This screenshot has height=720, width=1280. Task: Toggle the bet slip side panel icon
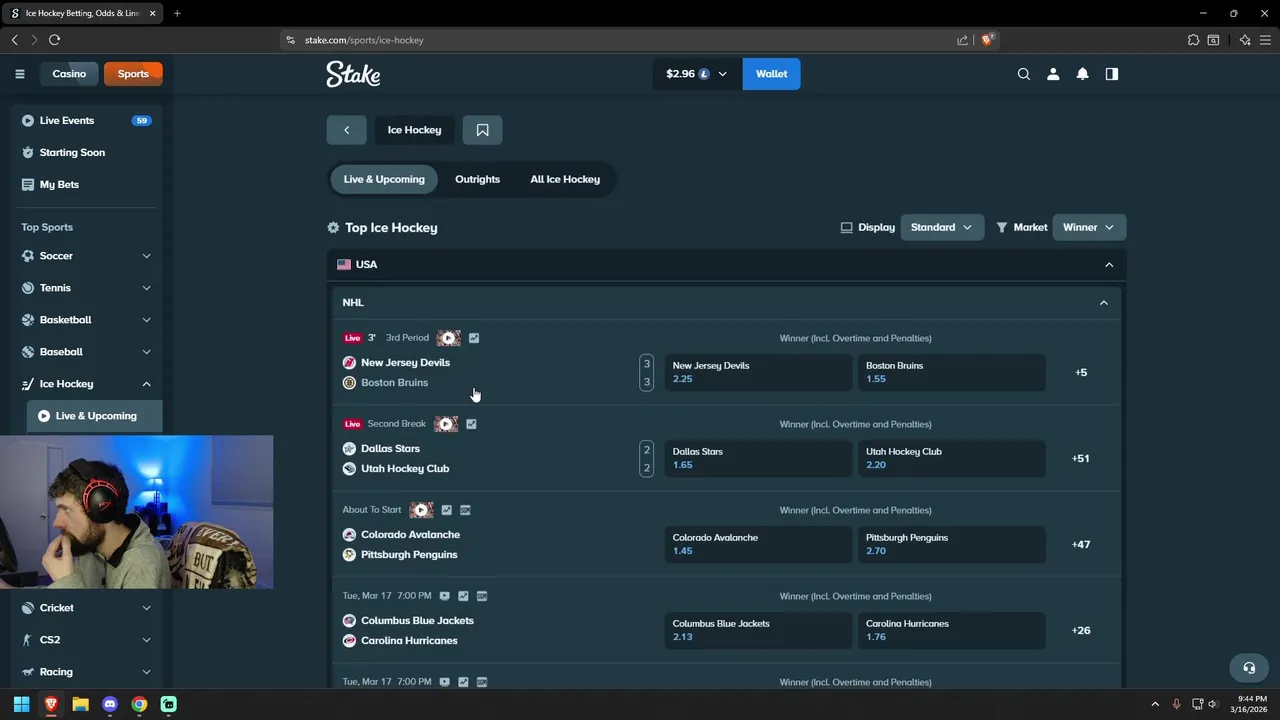pyautogui.click(x=1111, y=74)
